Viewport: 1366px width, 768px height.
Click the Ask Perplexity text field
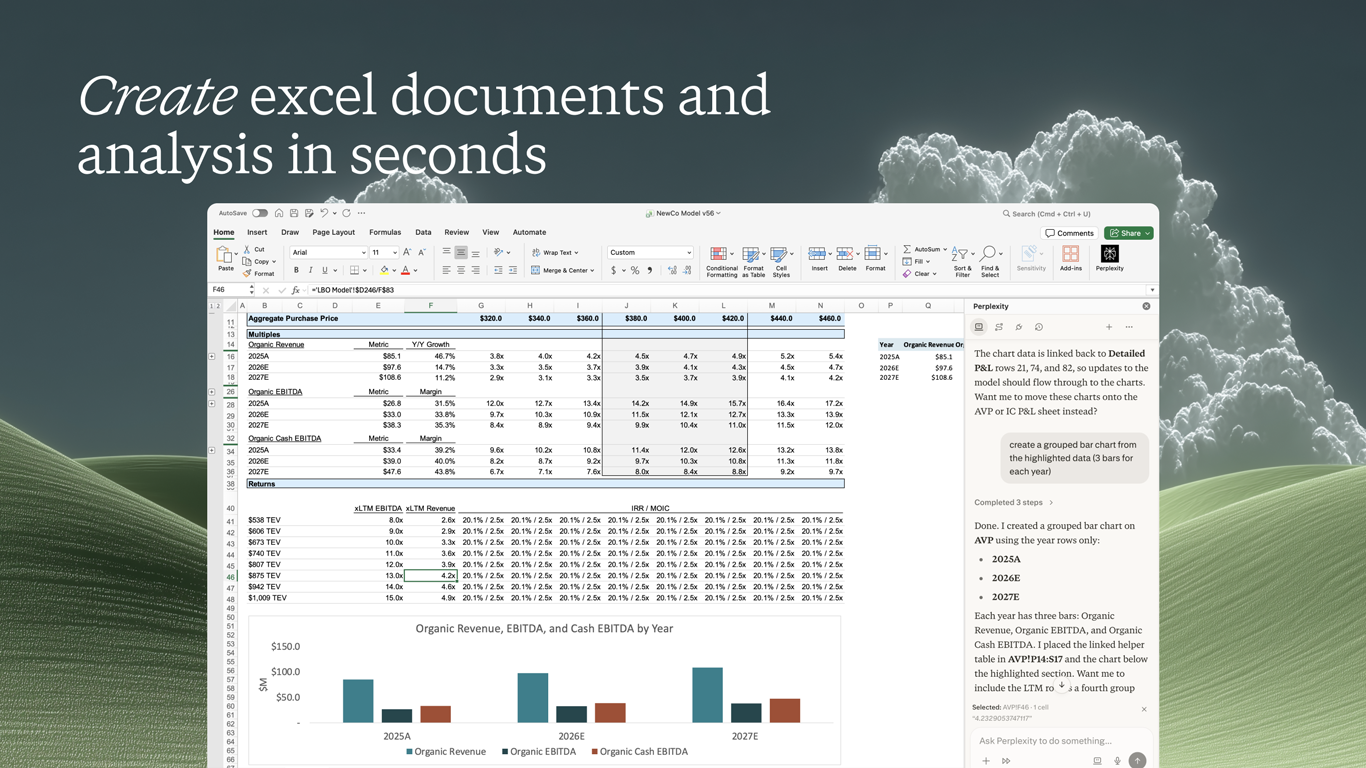1060,741
